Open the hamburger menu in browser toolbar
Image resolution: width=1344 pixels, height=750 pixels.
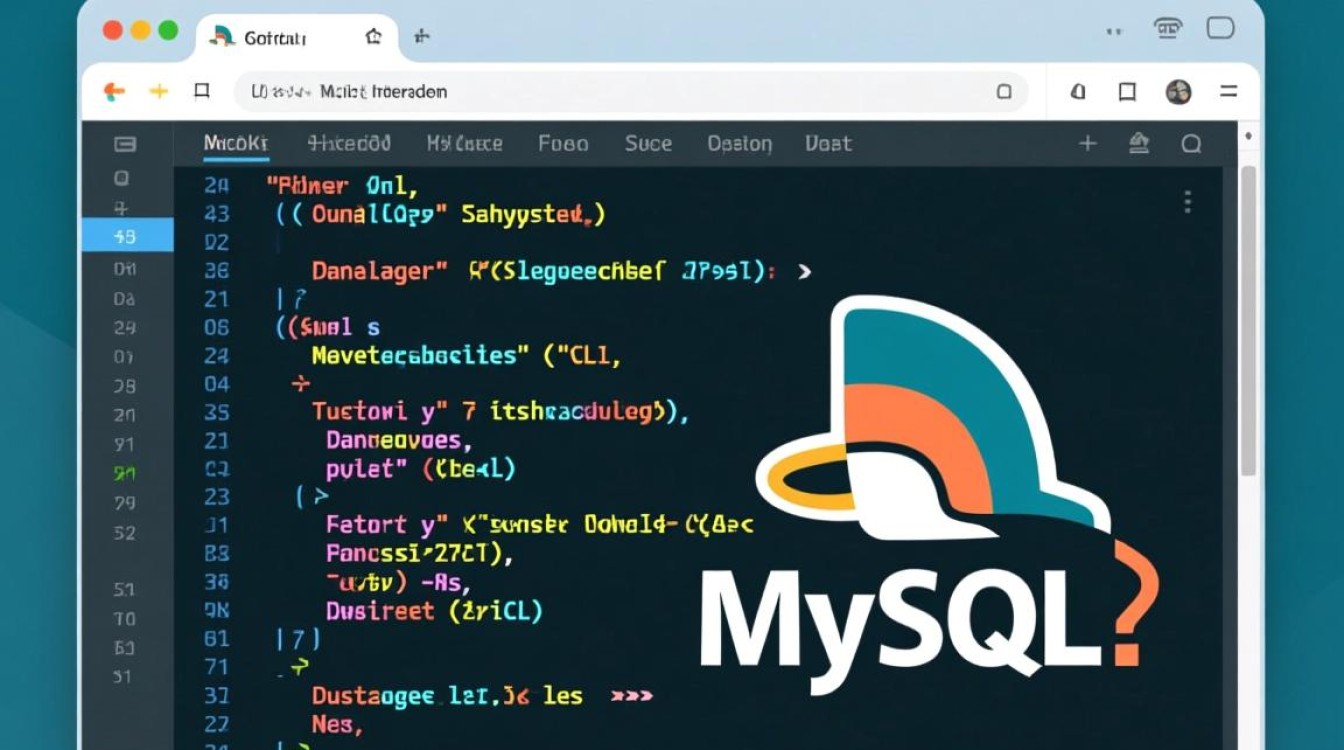pos(1229,92)
